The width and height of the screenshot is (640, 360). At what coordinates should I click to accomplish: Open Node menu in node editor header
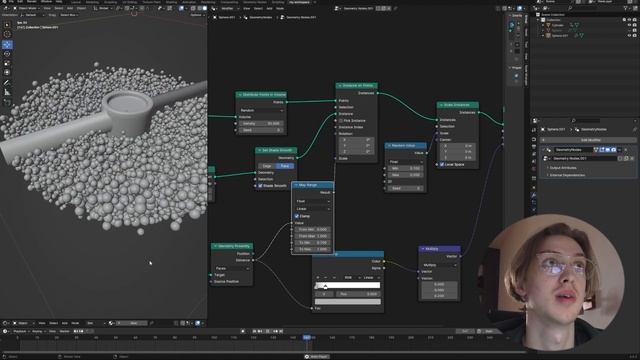(x=280, y=8)
